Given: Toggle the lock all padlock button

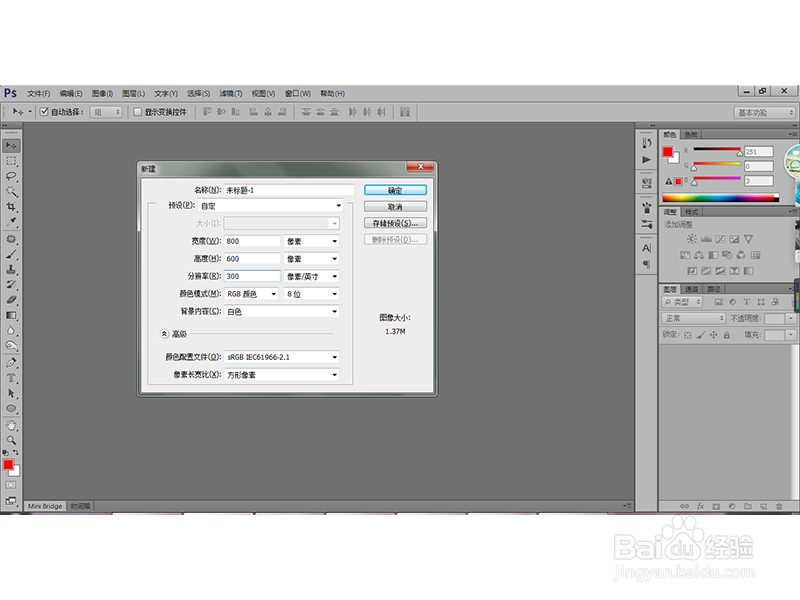Looking at the screenshot, I should (727, 335).
